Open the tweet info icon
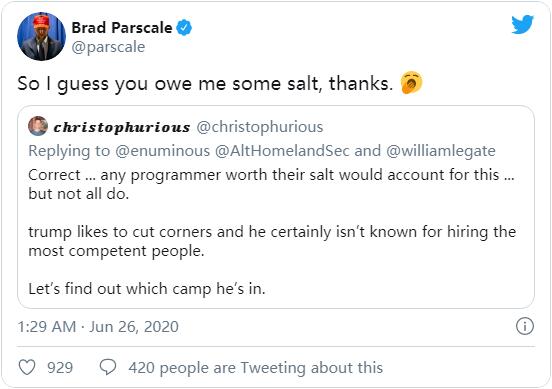The image size is (552, 389). coord(525,326)
